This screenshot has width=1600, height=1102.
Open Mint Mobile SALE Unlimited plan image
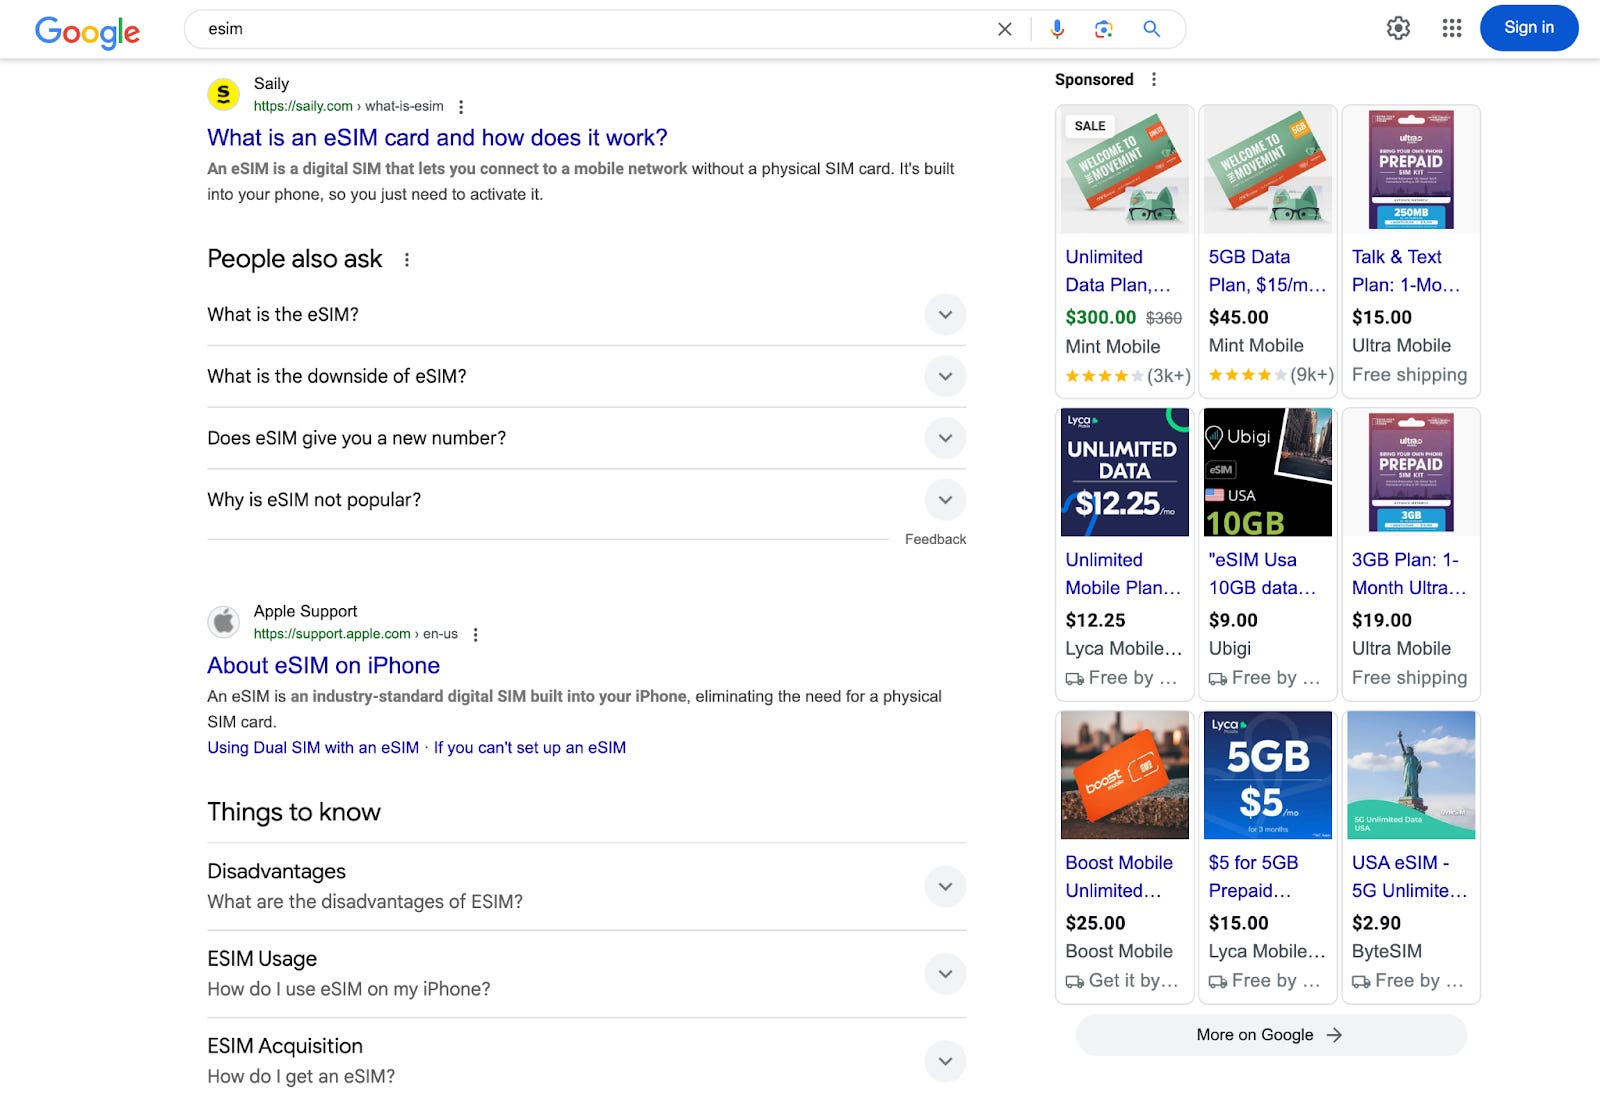point(1125,170)
